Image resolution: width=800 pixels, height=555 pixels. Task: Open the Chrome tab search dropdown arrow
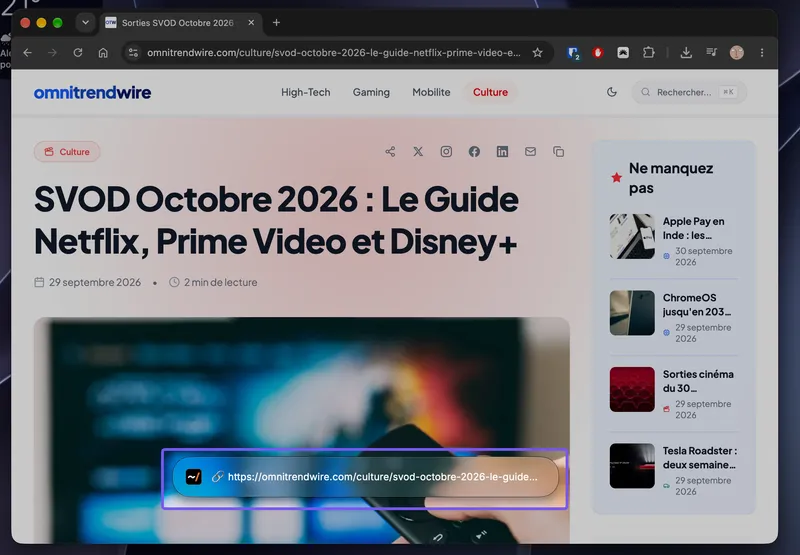(85, 22)
